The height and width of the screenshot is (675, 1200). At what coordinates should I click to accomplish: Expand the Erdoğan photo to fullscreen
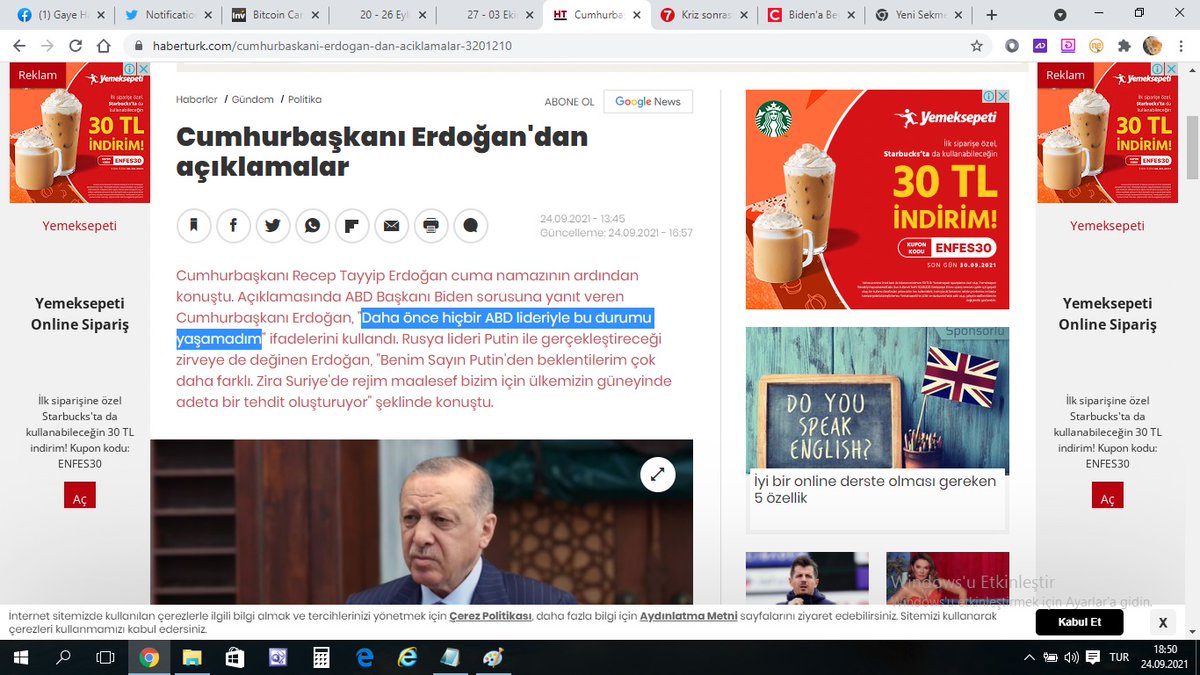pos(657,475)
